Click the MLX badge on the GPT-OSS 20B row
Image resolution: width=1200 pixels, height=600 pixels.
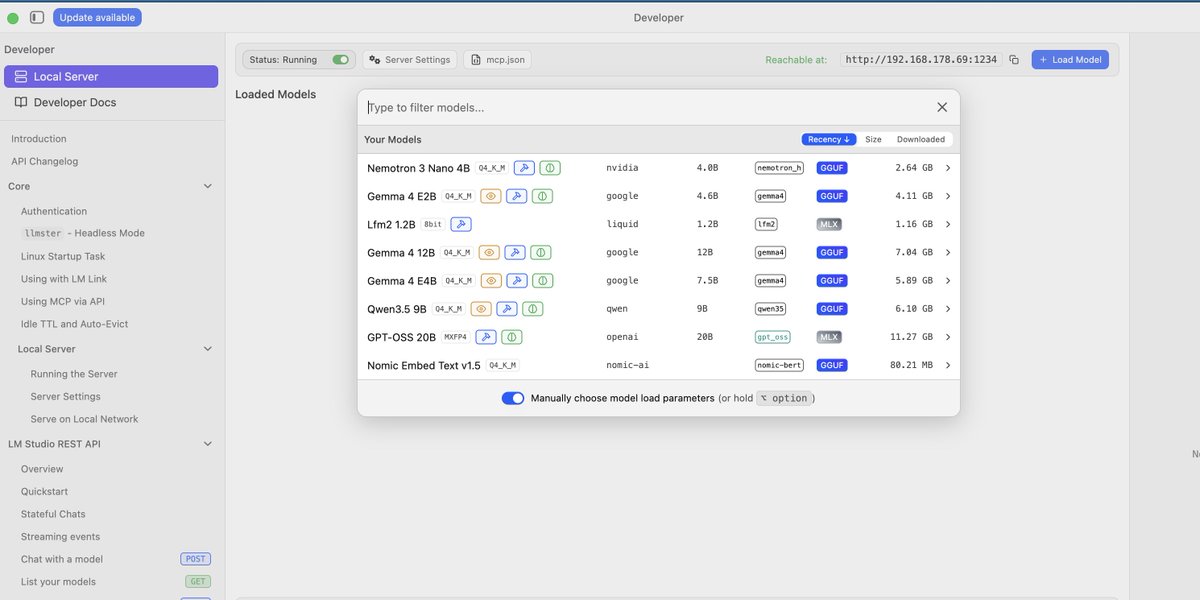pos(829,337)
